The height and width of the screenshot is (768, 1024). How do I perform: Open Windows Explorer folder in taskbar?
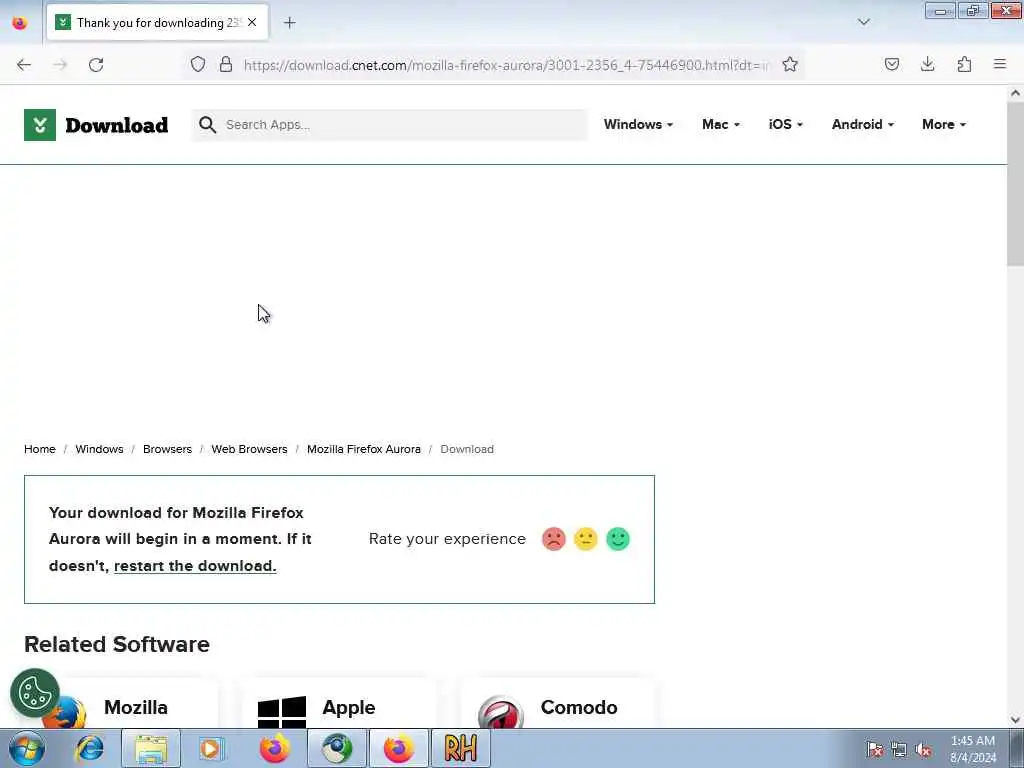point(151,748)
